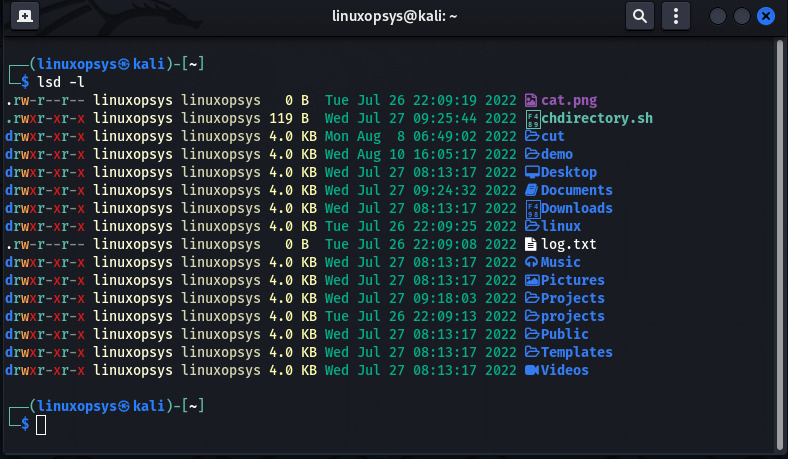
Task: Click the Downloads directory name
Action: [x=576, y=208]
